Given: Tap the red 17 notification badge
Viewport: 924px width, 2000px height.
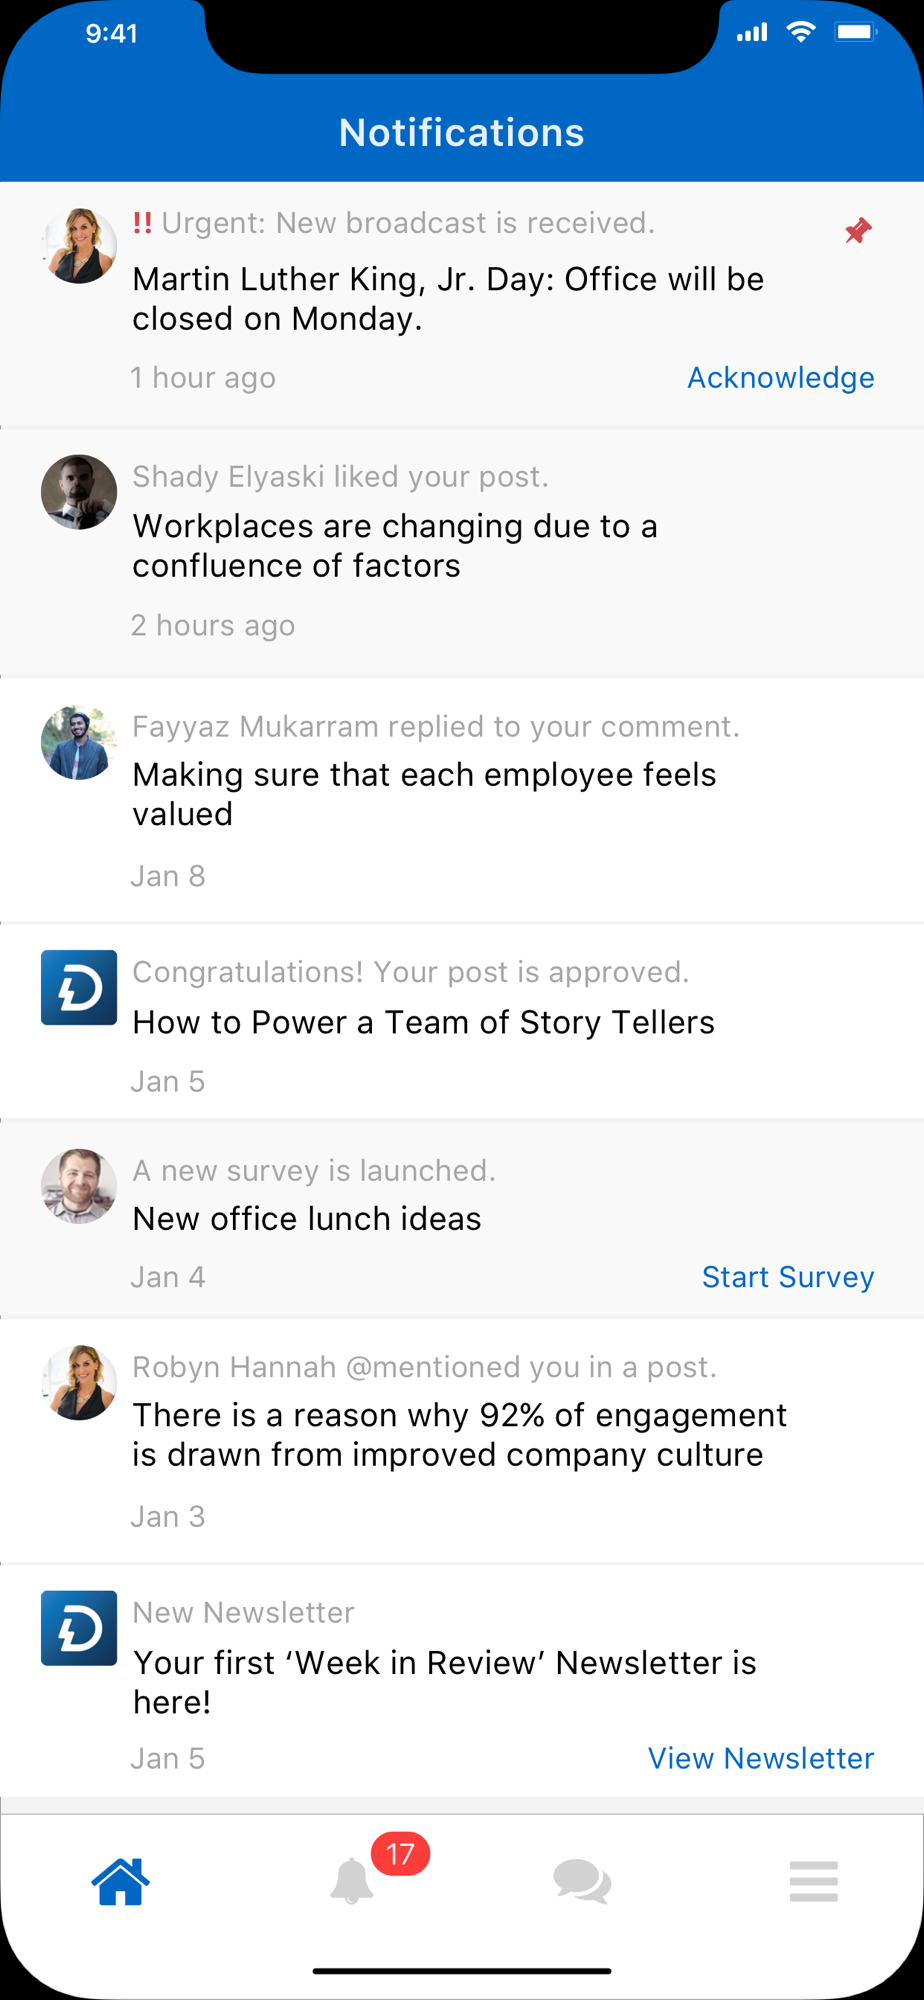Looking at the screenshot, I should (400, 1854).
